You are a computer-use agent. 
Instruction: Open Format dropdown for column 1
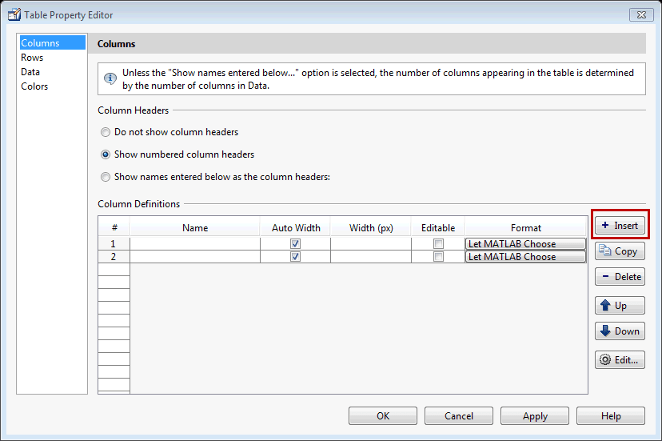point(525,244)
